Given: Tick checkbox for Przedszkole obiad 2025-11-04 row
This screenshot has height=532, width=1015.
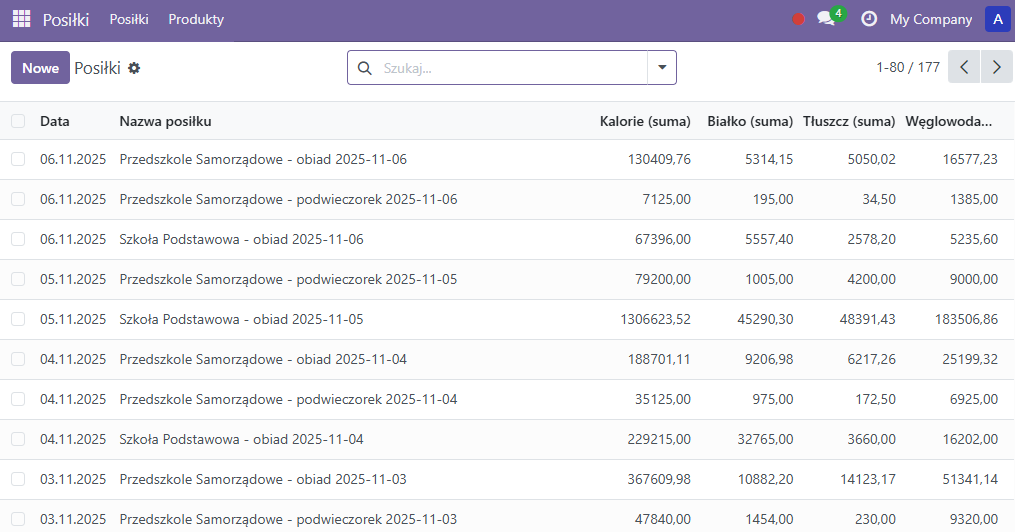Looking at the screenshot, I should pyautogui.click(x=18, y=359).
